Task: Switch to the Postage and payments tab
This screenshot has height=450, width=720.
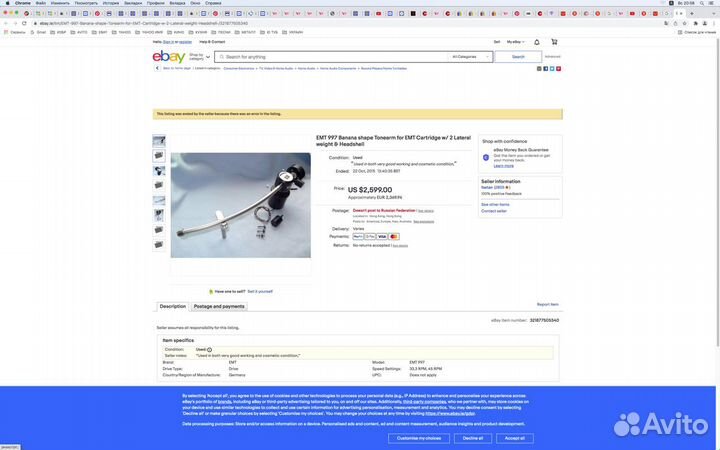Action: 219,306
